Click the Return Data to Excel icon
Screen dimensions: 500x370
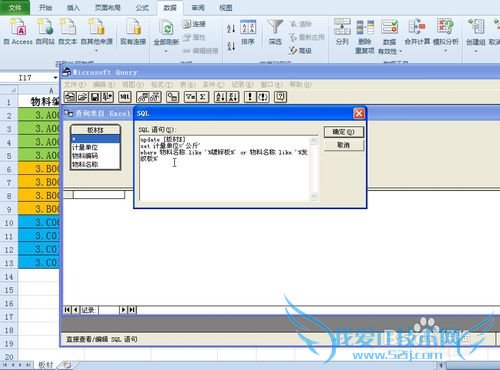(x=107, y=97)
